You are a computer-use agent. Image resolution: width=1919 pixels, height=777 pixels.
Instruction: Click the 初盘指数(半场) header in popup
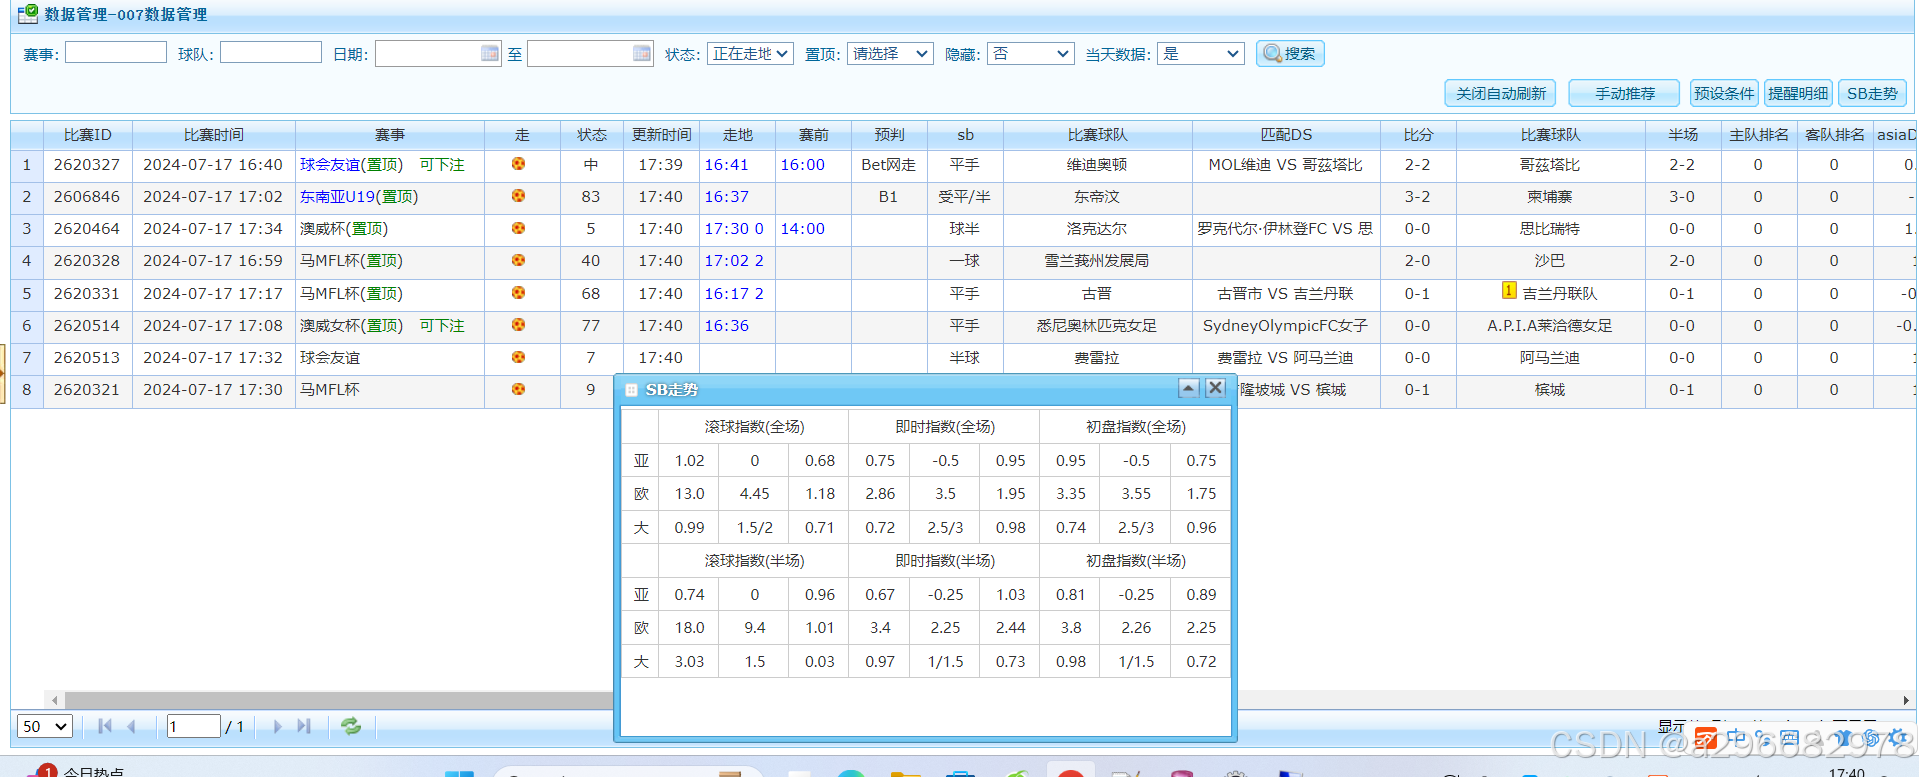1136,561
